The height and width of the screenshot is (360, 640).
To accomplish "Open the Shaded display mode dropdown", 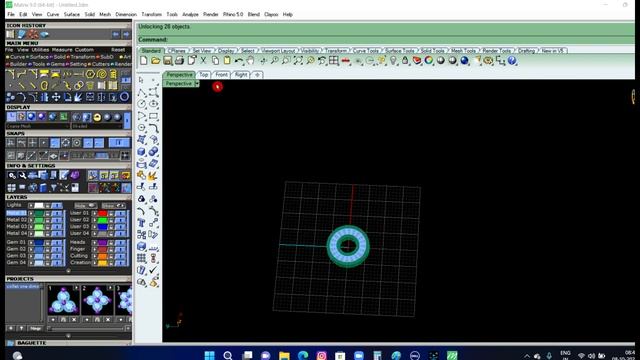I will click(97, 126).
